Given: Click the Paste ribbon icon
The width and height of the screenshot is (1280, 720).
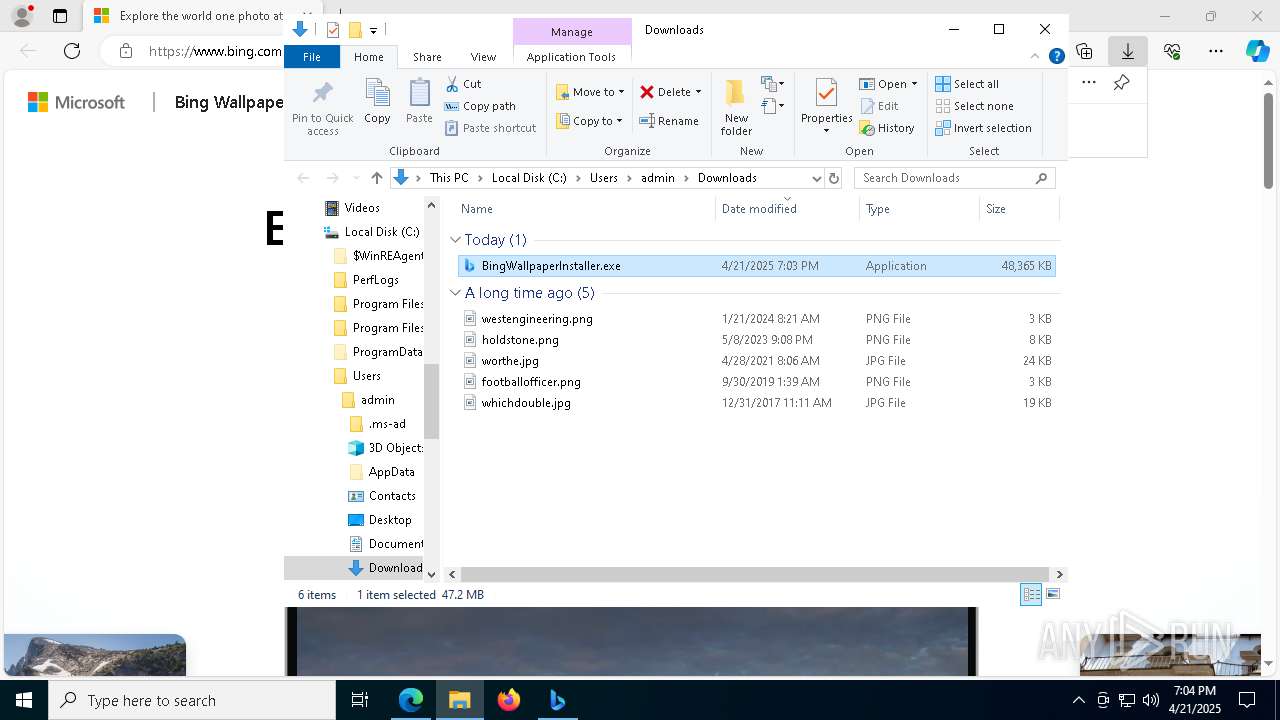Looking at the screenshot, I should 419,102.
